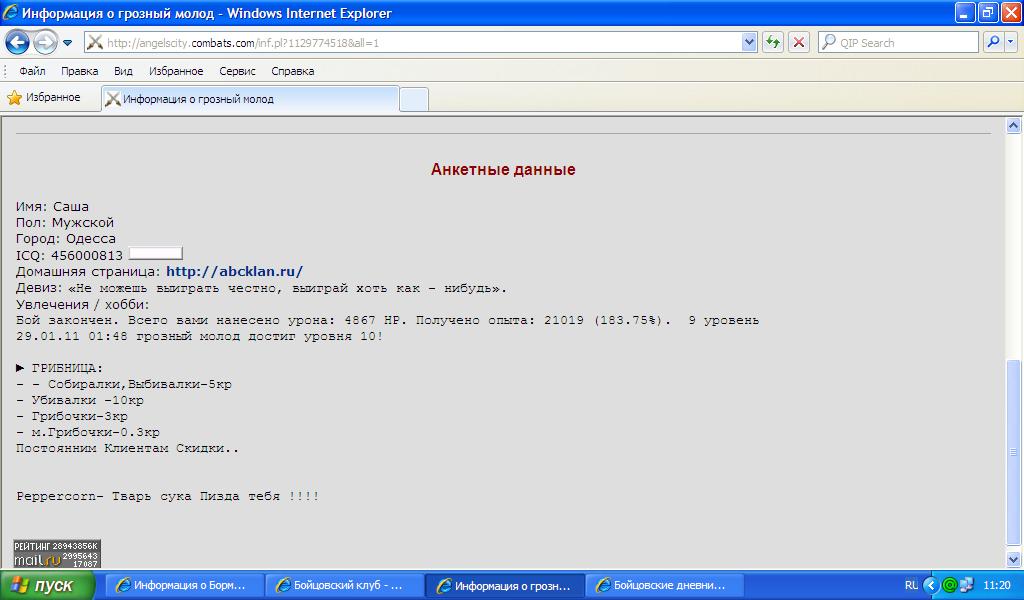Open search provider dropdown arrow

tap(1010, 42)
